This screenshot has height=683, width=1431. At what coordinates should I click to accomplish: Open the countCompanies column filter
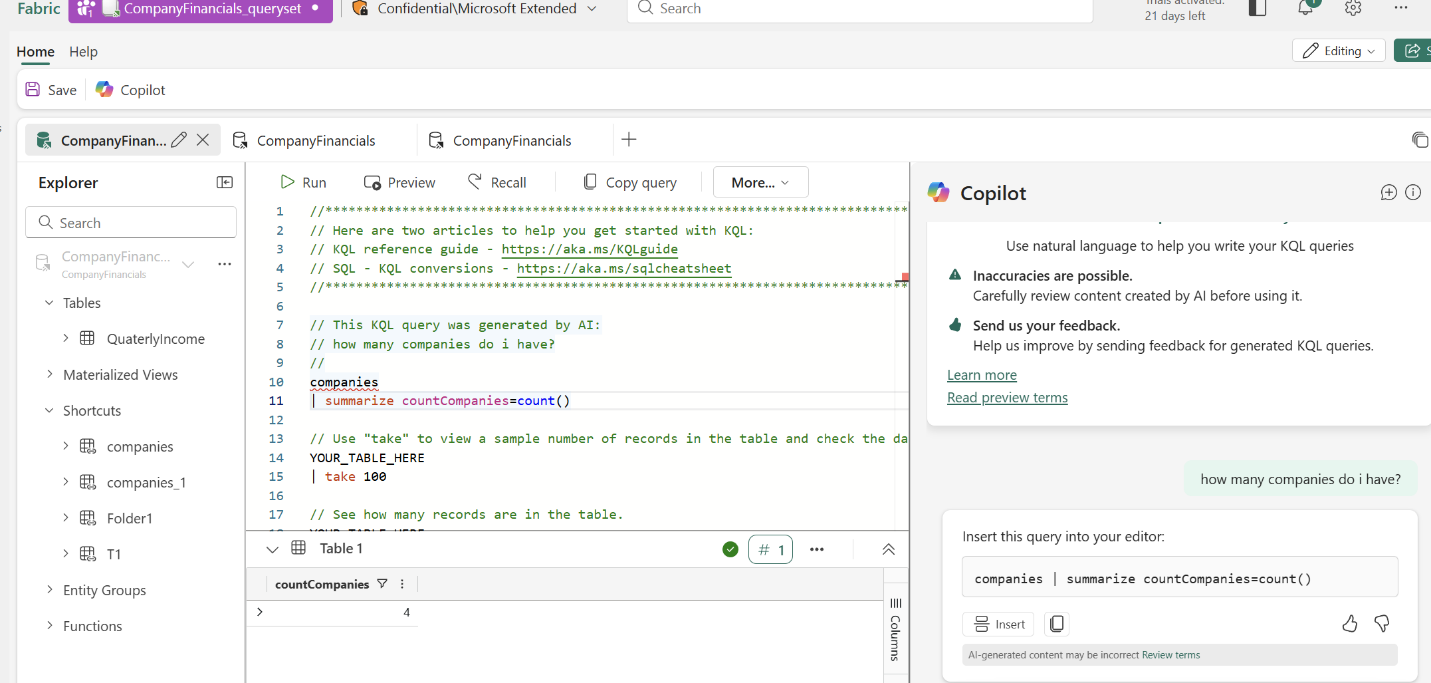point(382,584)
